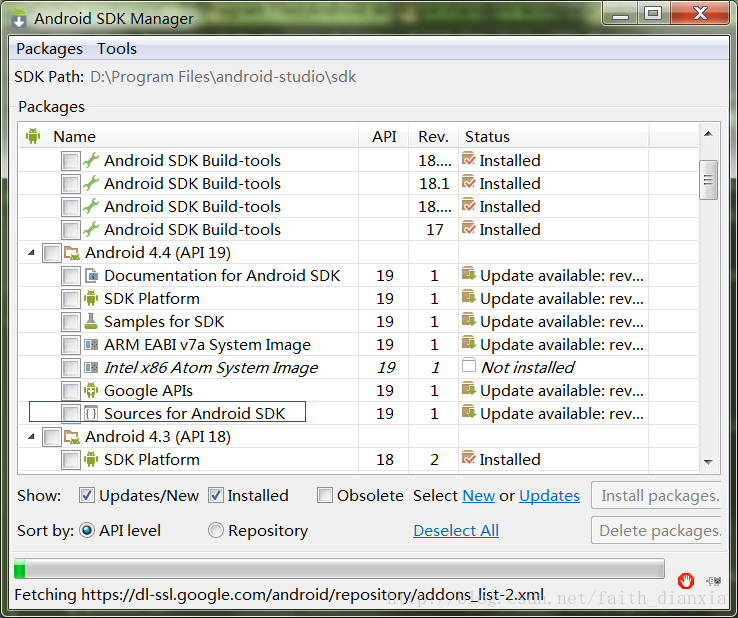Click ARM EABI v7a System Image icon
This screenshot has height=618, width=738.
click(91, 345)
